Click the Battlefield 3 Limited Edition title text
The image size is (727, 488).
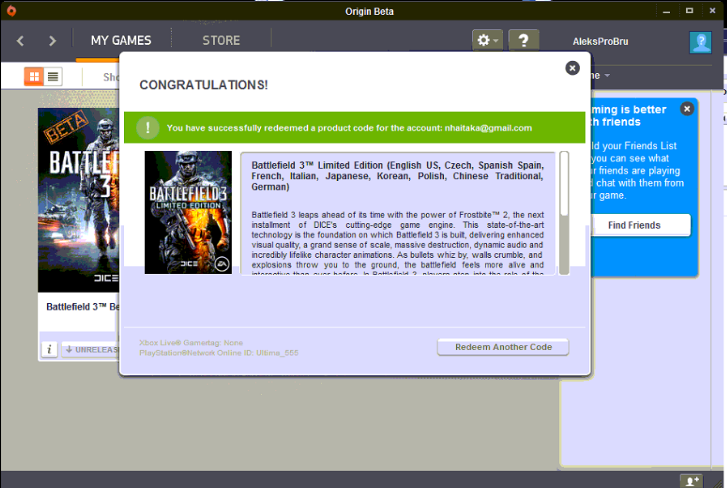(397, 176)
